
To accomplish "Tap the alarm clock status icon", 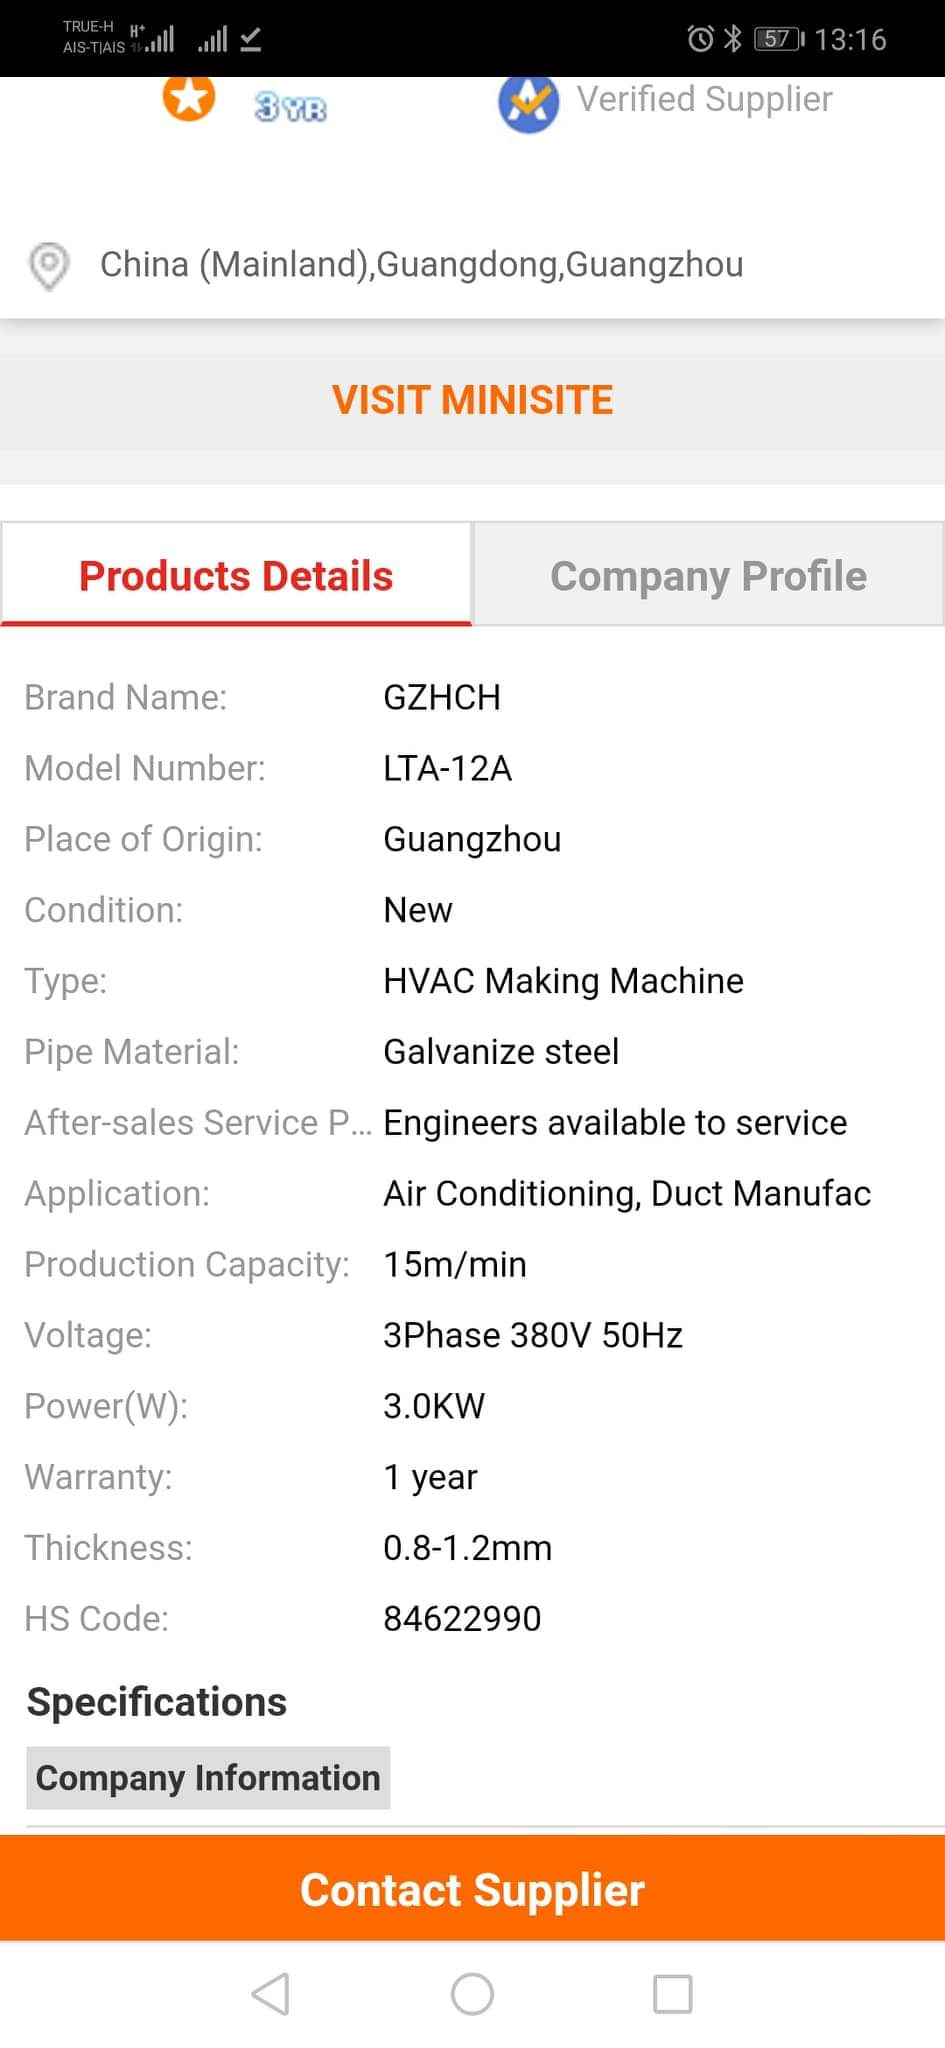I will [x=700, y=39].
